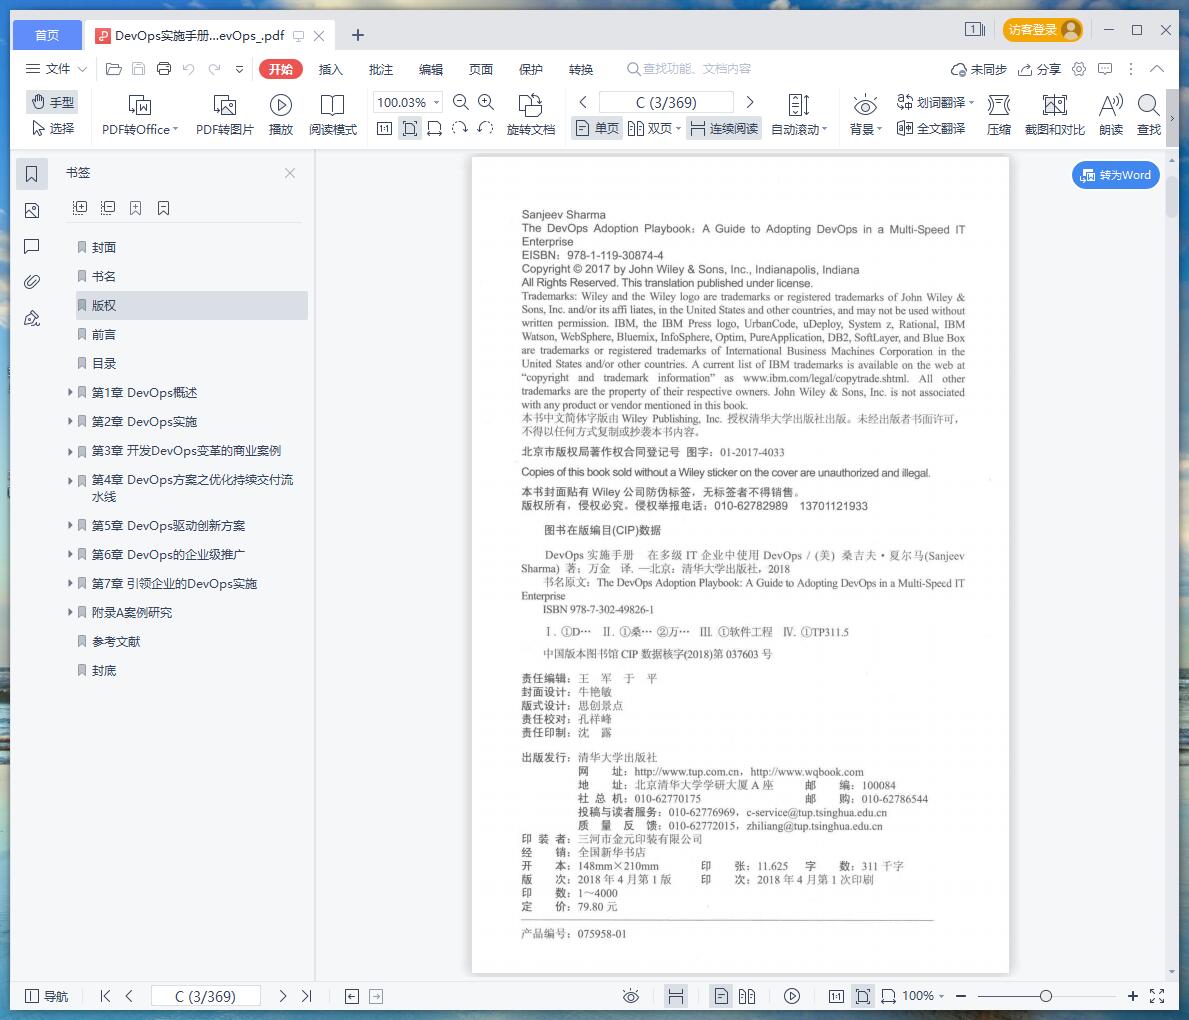Open the signature pen panel in sidebar
The width and height of the screenshot is (1189, 1020).
point(32,319)
